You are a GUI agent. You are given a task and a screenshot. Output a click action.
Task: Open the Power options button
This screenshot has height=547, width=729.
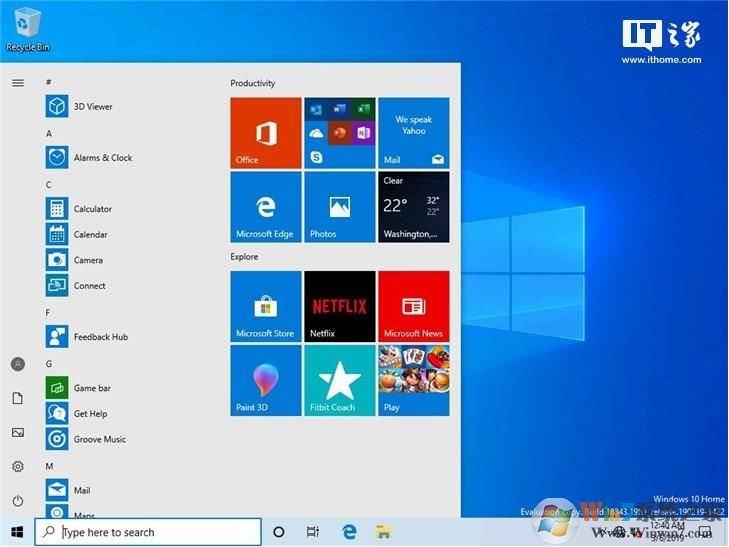point(17,500)
